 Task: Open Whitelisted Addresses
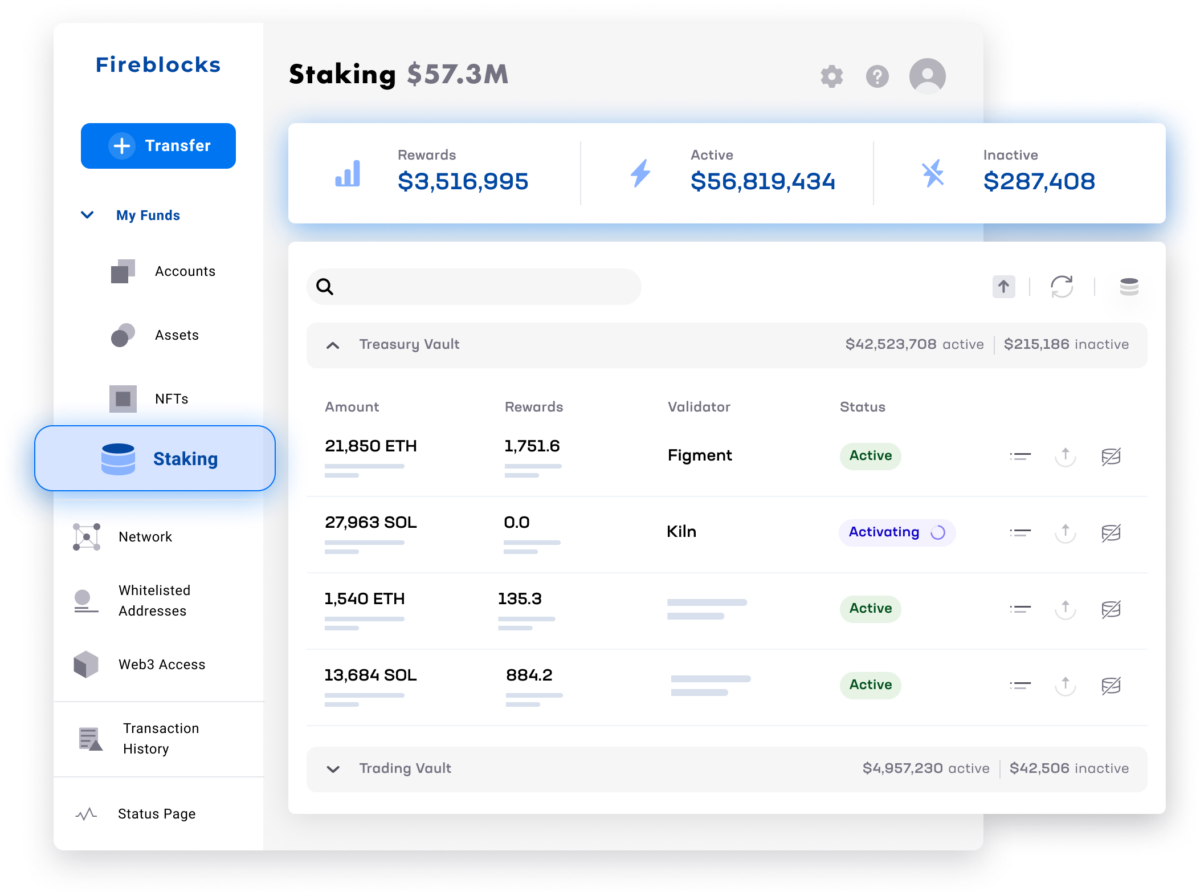pos(154,601)
